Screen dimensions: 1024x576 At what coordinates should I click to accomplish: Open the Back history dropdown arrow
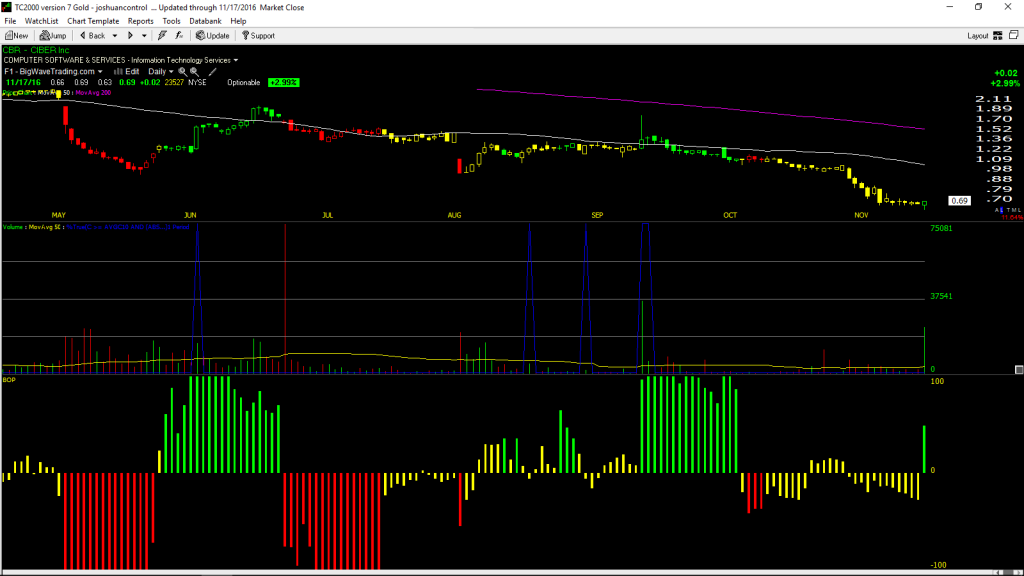pos(115,36)
